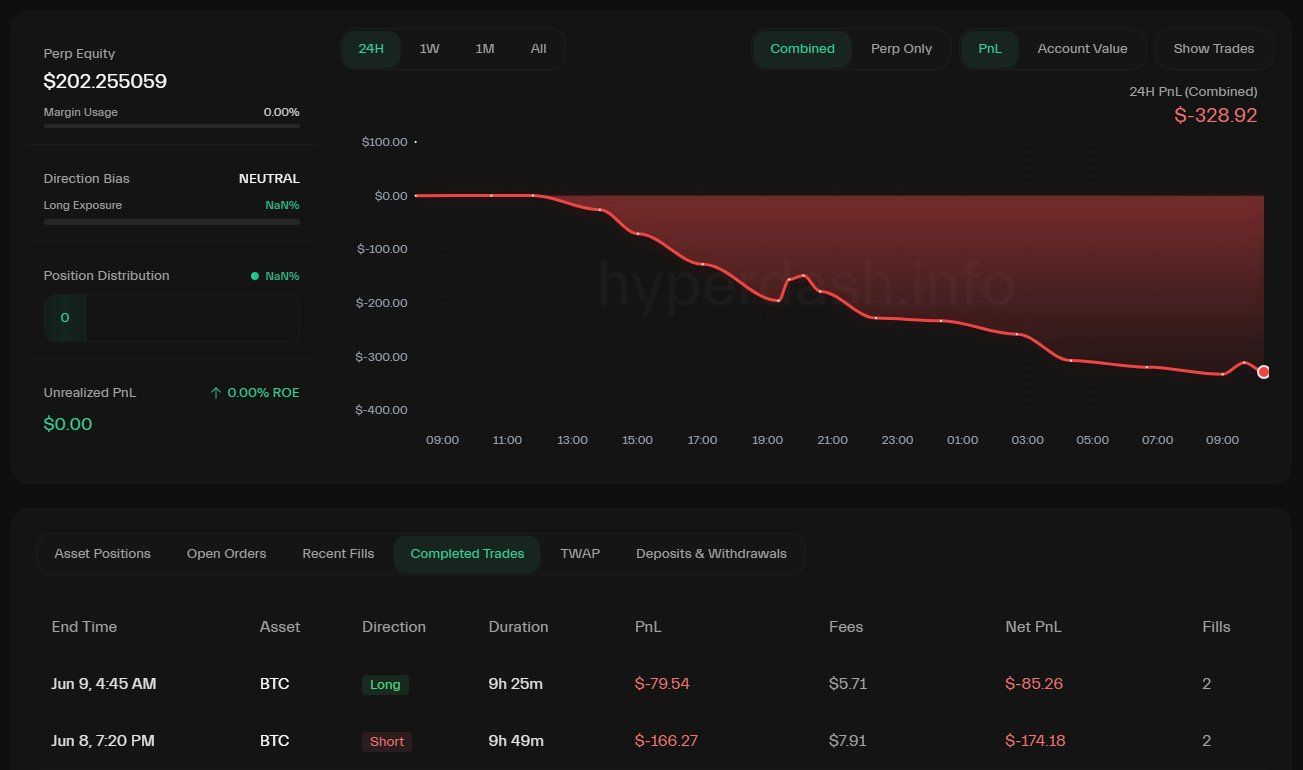
Task: Select the Combined view option
Action: click(x=802, y=49)
